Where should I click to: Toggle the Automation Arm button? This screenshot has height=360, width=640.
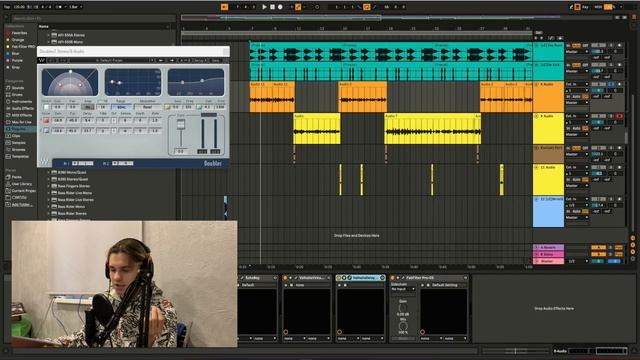coord(298,7)
